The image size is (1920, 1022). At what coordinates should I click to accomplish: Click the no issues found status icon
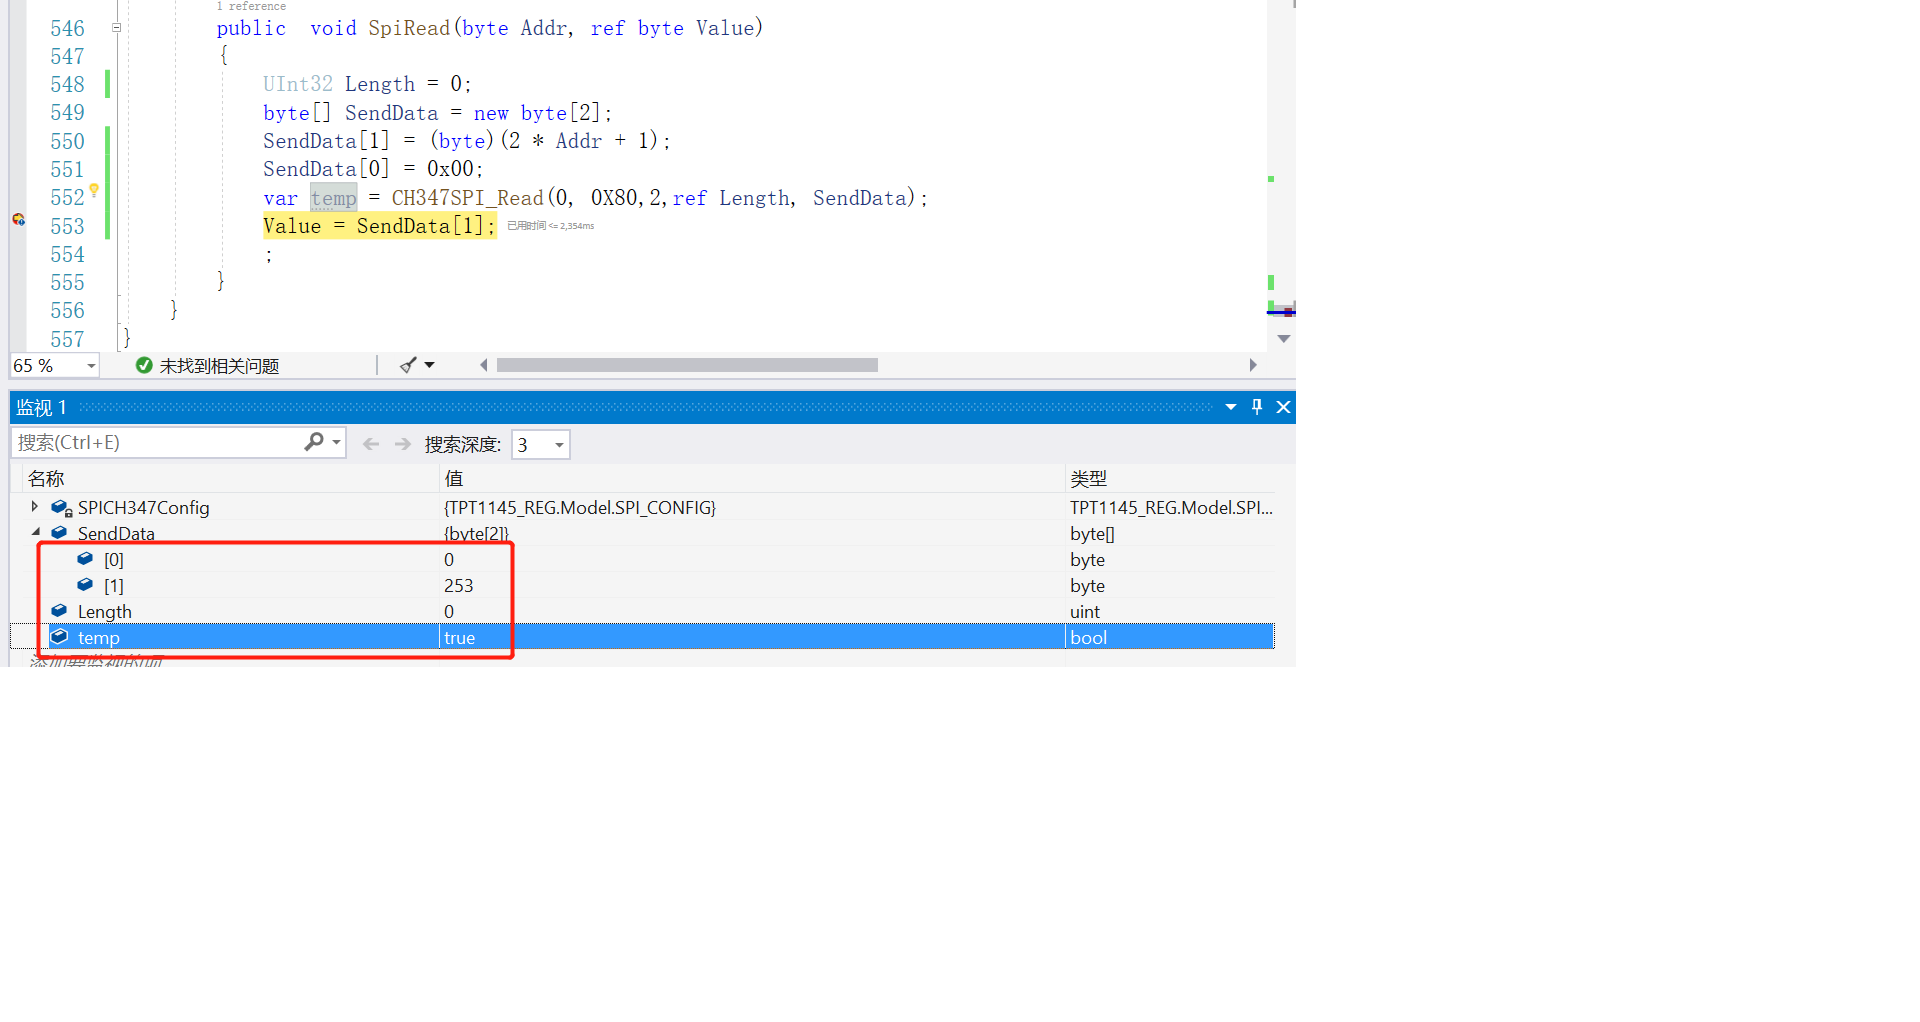click(144, 366)
